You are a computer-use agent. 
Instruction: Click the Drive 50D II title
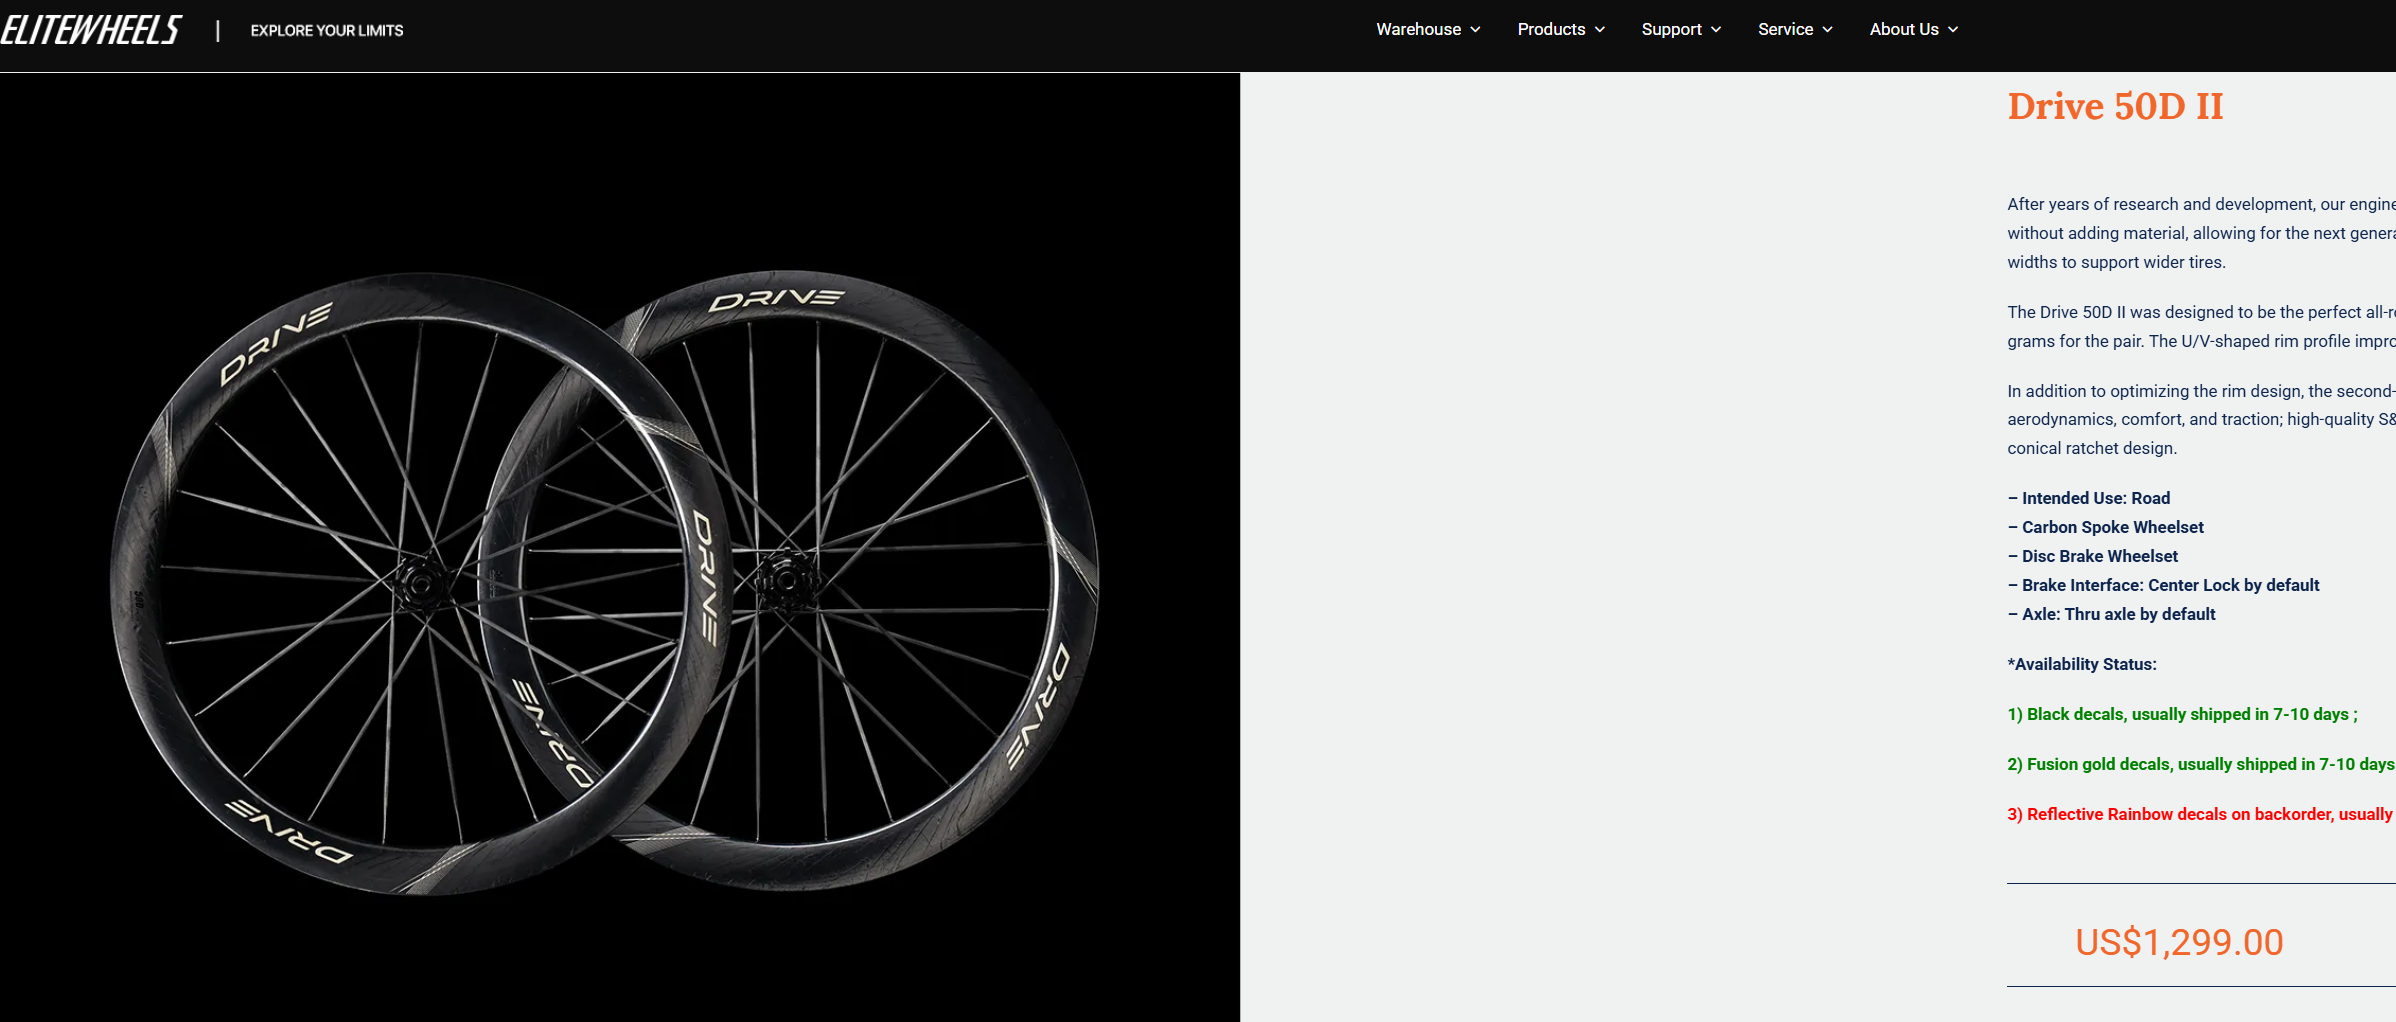pos(2115,106)
